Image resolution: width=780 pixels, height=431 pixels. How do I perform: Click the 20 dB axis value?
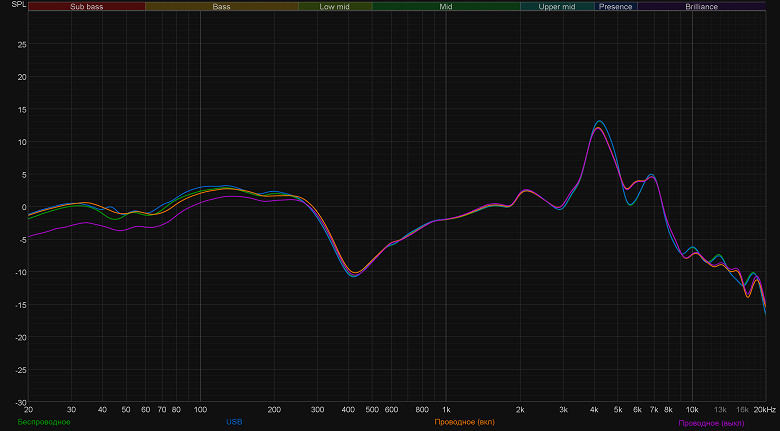pyautogui.click(x=22, y=77)
